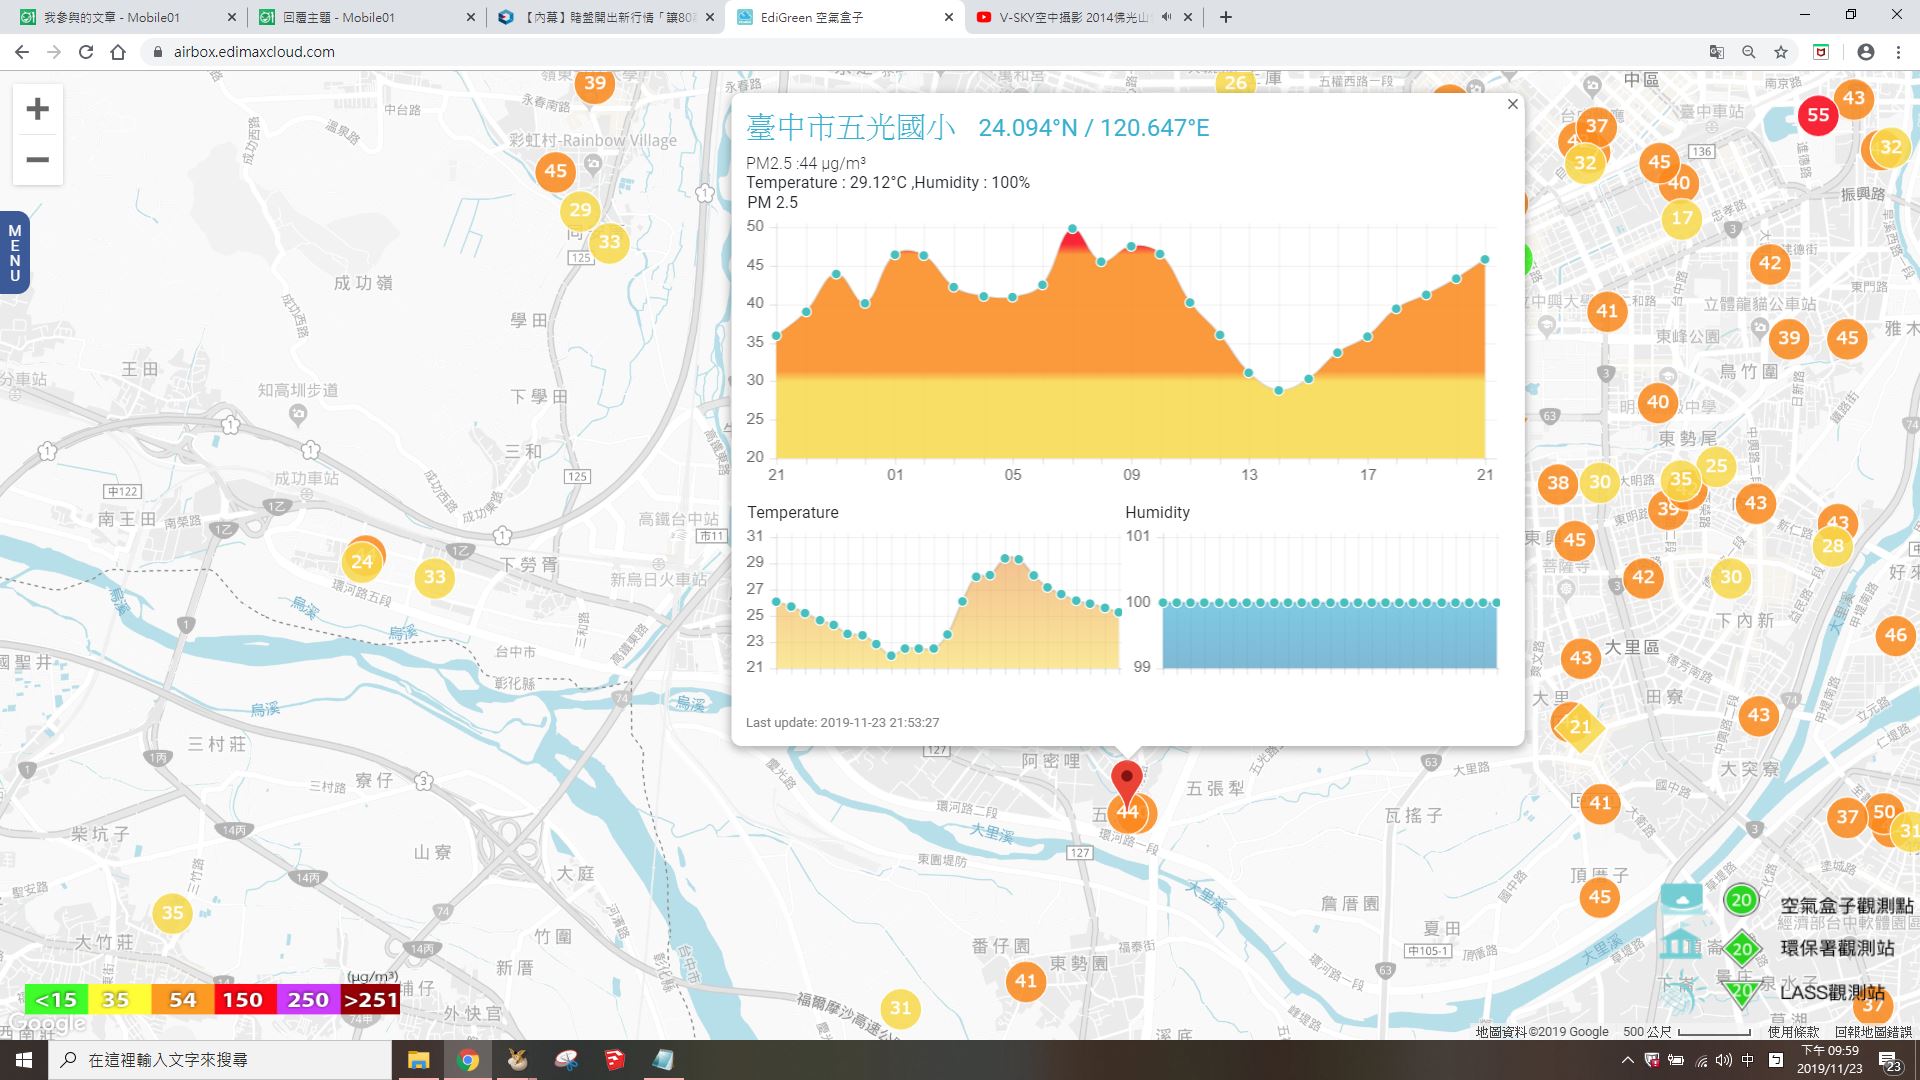Select the yellow 29 sensor marker
The height and width of the screenshot is (1080, 1920).
pos(581,210)
